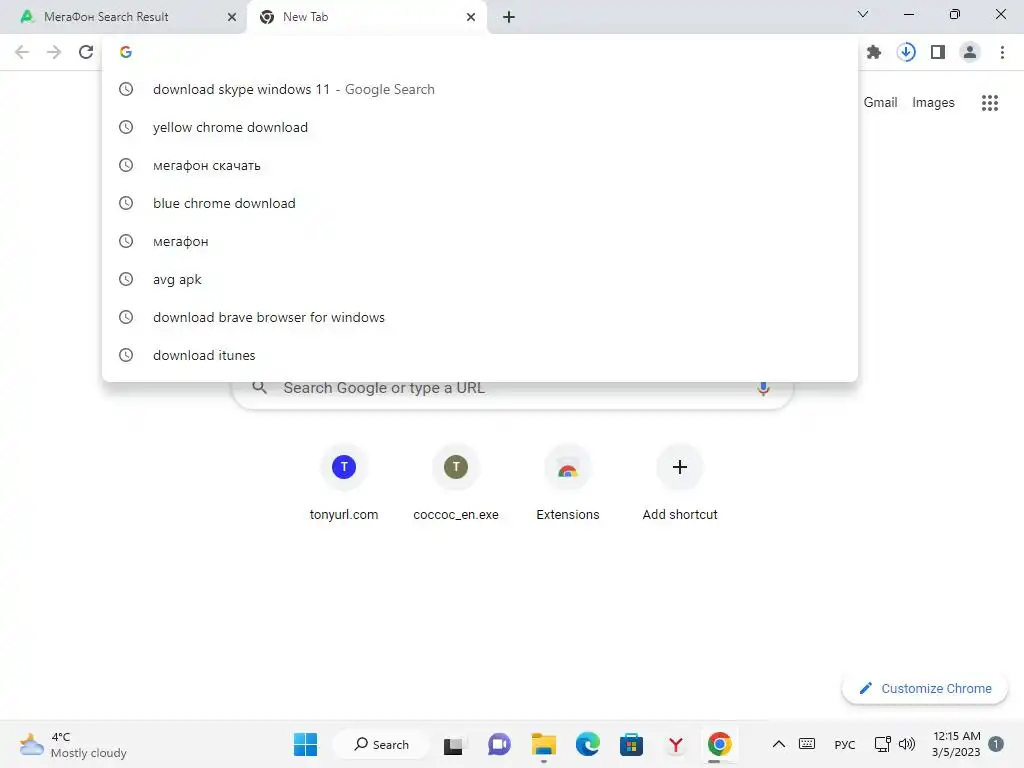This screenshot has width=1024, height=768.
Task: Open the Extensions shortcut tile
Action: (x=568, y=483)
